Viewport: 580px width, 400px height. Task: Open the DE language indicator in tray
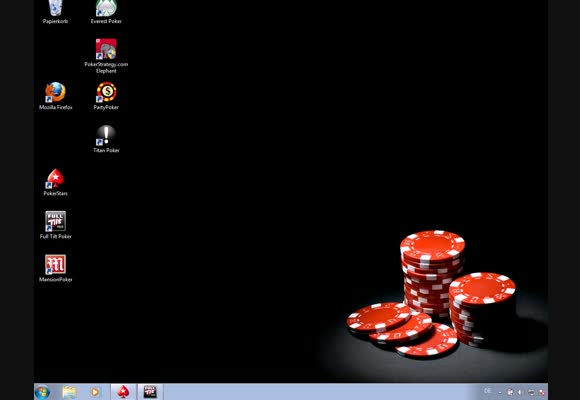click(488, 391)
